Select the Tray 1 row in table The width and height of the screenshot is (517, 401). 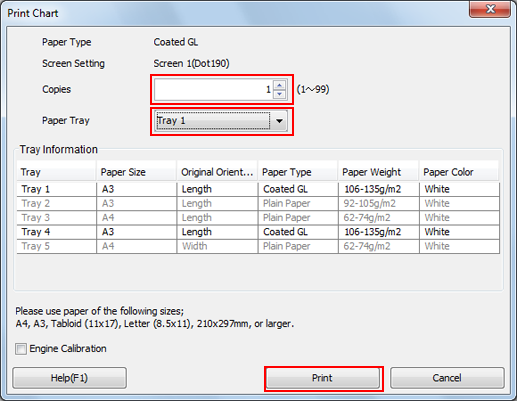coord(258,189)
